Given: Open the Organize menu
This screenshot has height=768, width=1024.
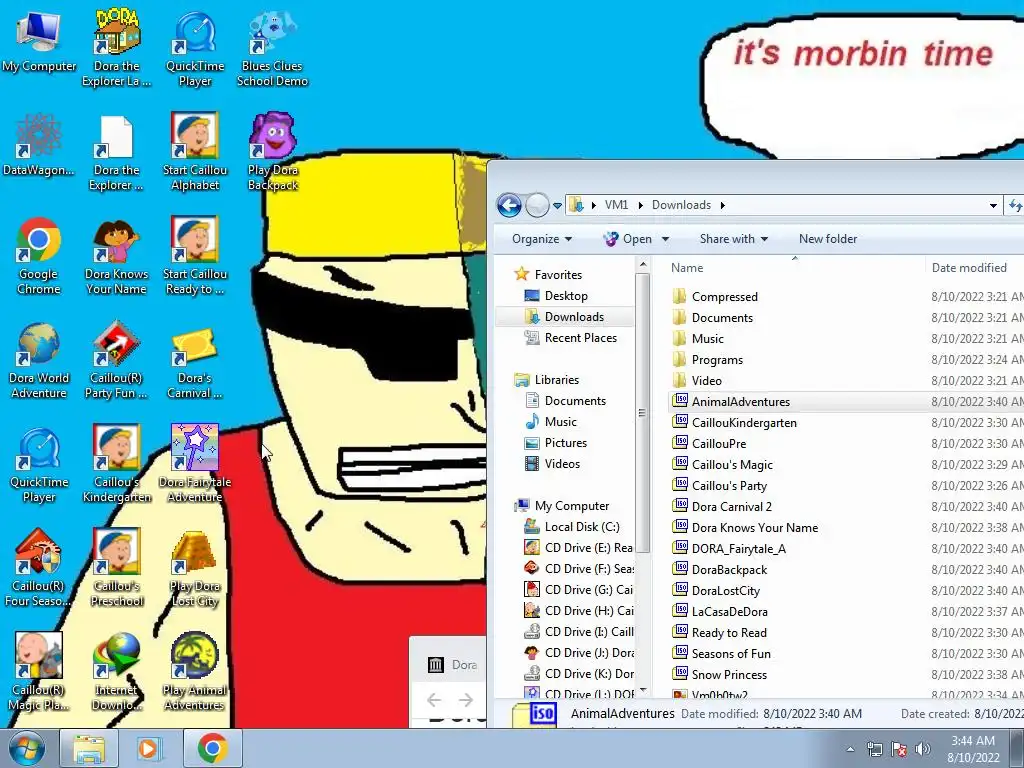Looking at the screenshot, I should 541,239.
